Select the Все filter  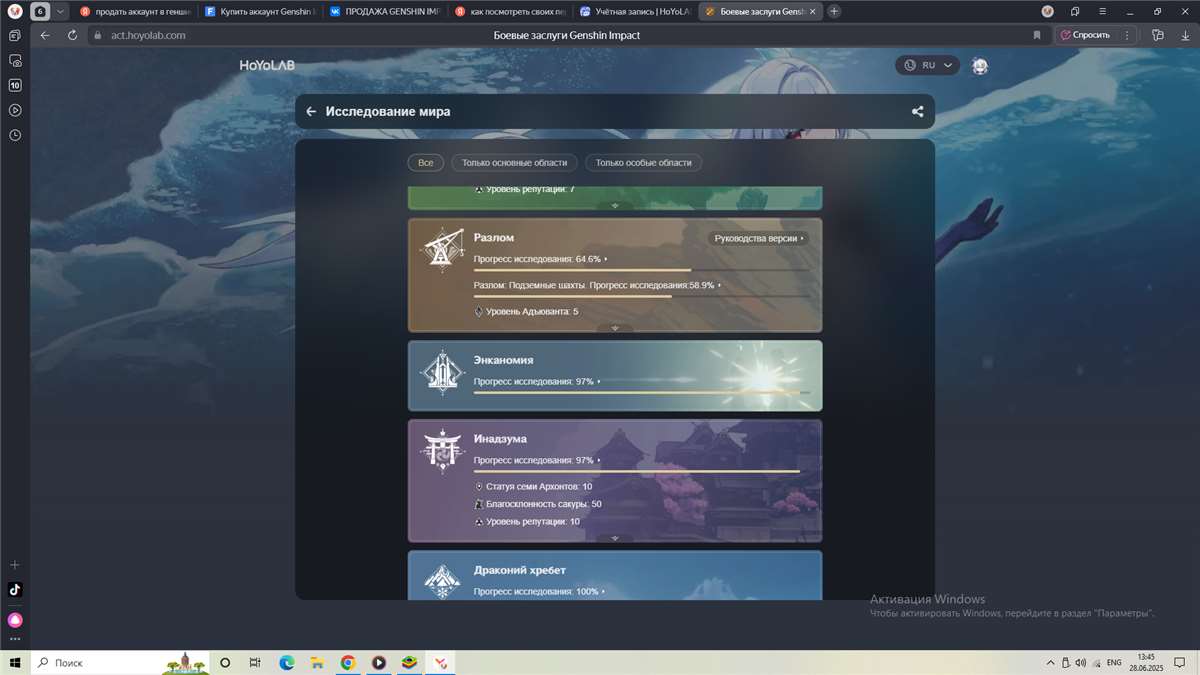(x=426, y=162)
